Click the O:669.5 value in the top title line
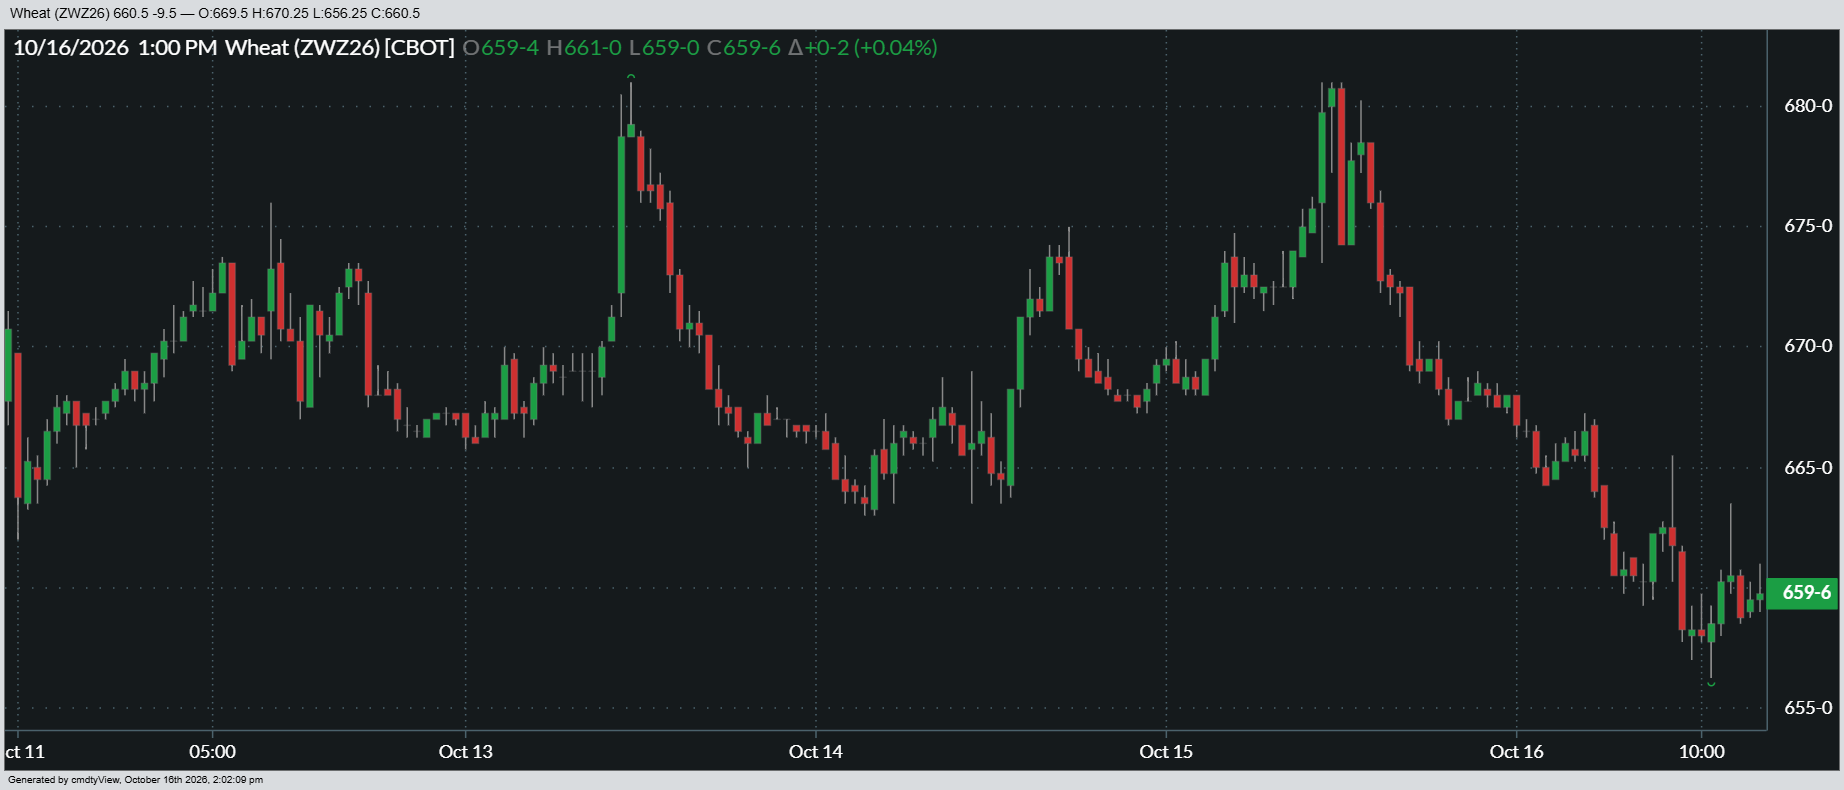 [223, 14]
